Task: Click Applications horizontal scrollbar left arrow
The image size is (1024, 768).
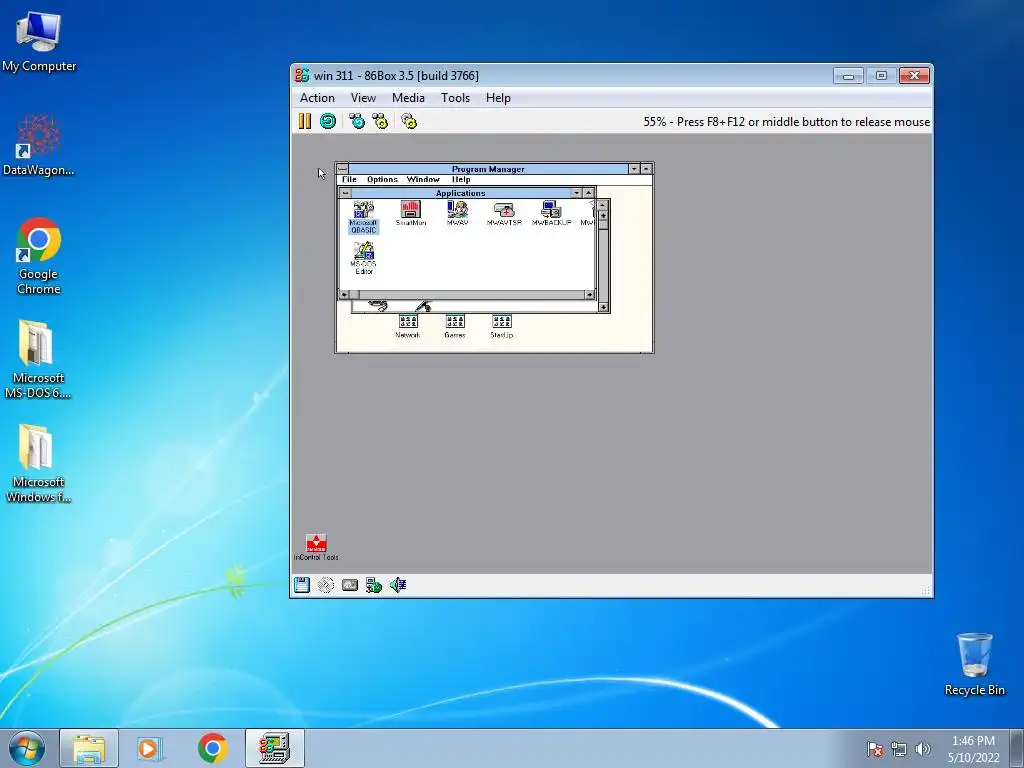Action: pos(345,295)
